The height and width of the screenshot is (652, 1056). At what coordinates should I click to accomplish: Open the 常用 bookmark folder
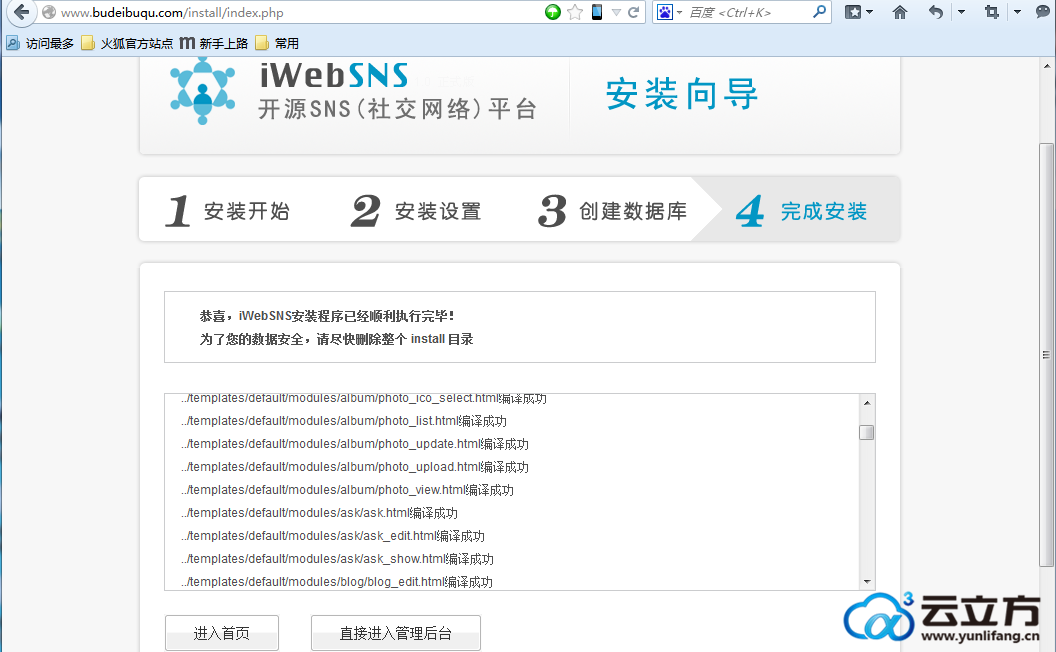point(277,43)
